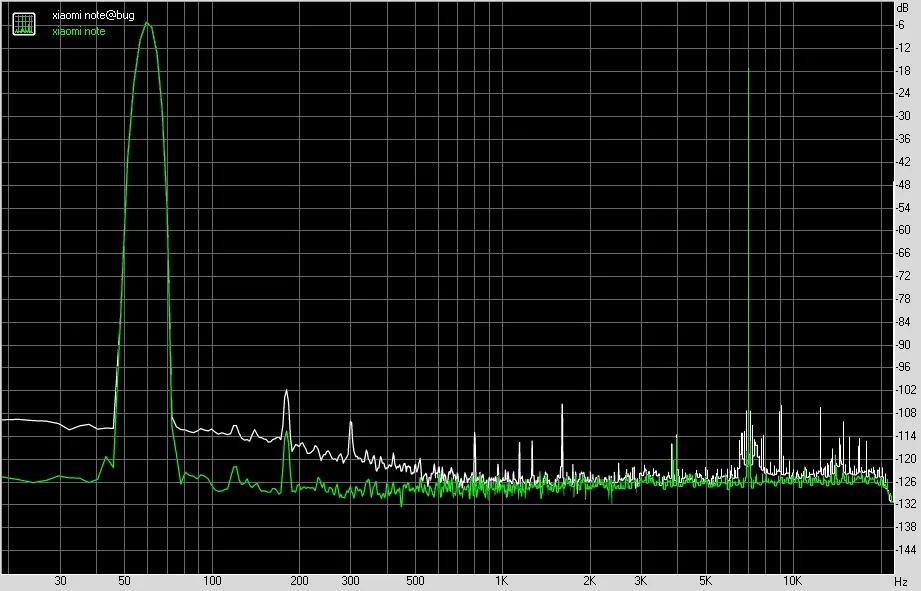Screen dimensions: 921x591
Task: Click the -102 dB axis value
Action: (905, 389)
